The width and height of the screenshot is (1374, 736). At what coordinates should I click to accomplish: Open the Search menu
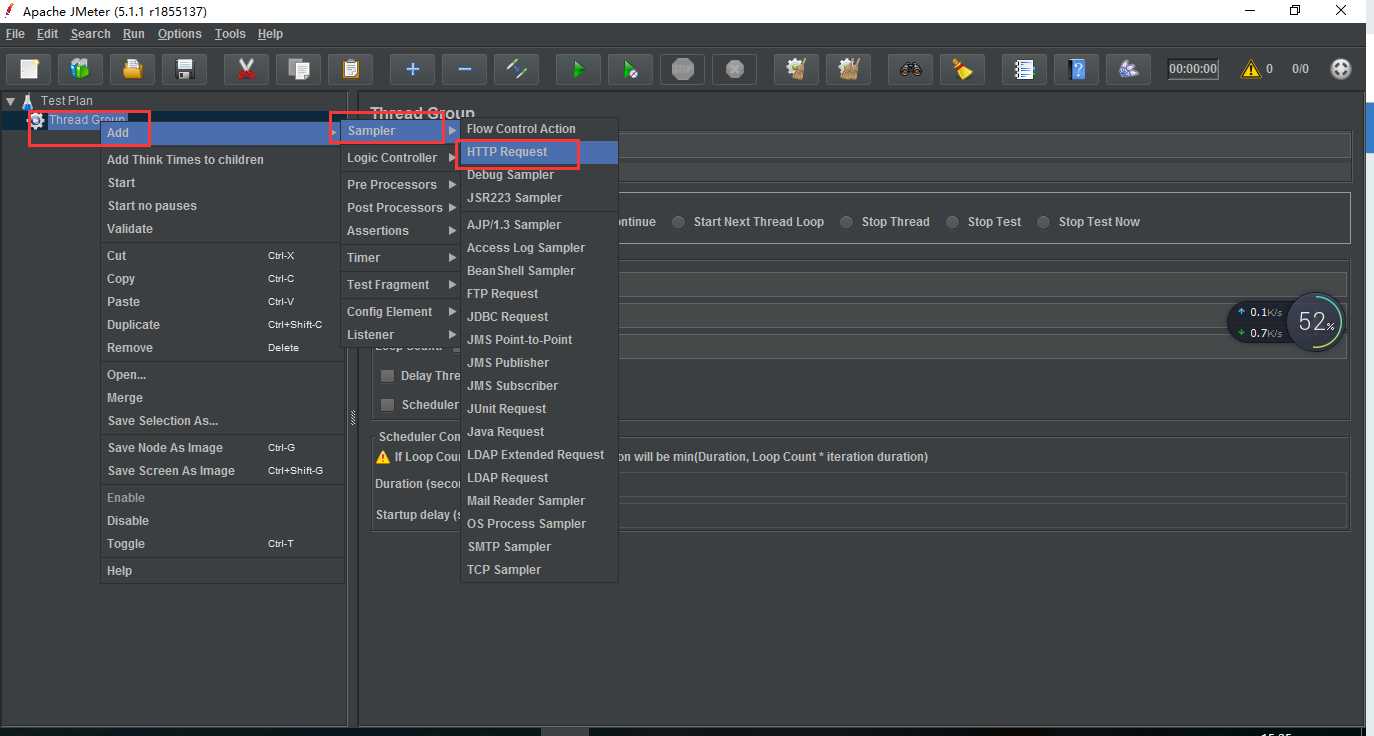[90, 34]
